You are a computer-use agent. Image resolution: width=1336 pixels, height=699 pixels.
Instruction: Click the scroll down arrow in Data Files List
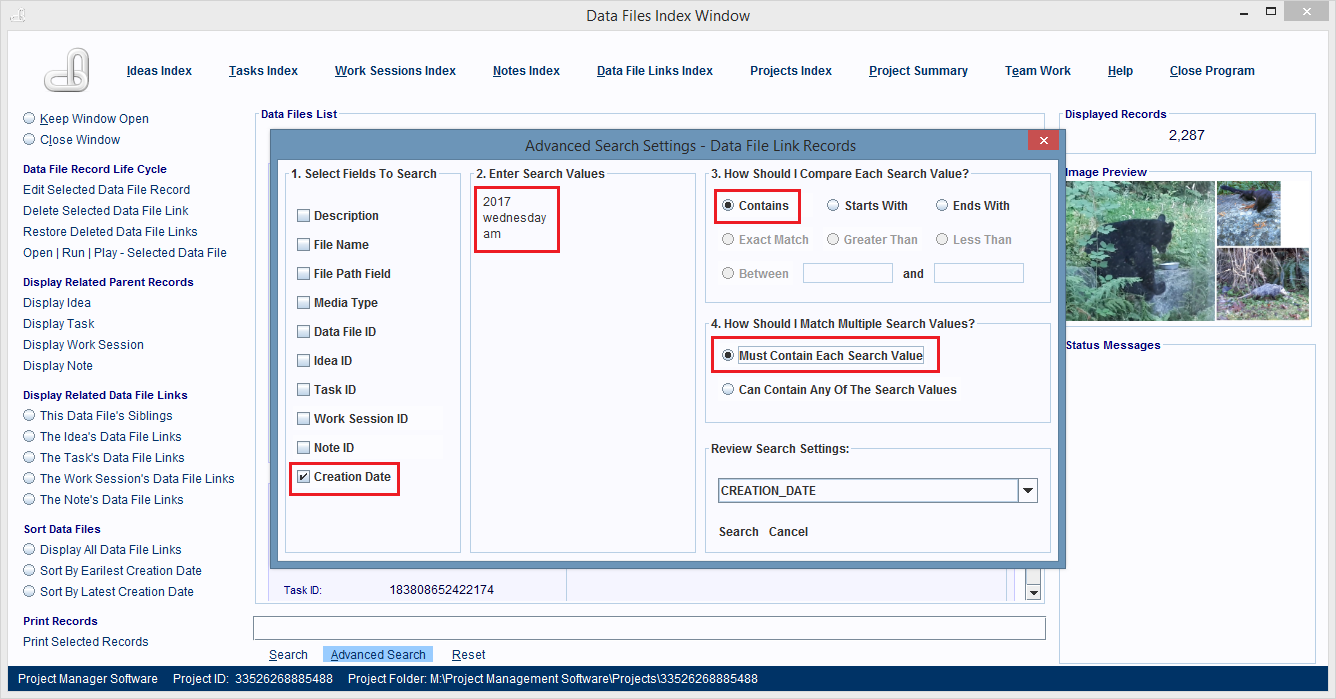(x=1034, y=593)
